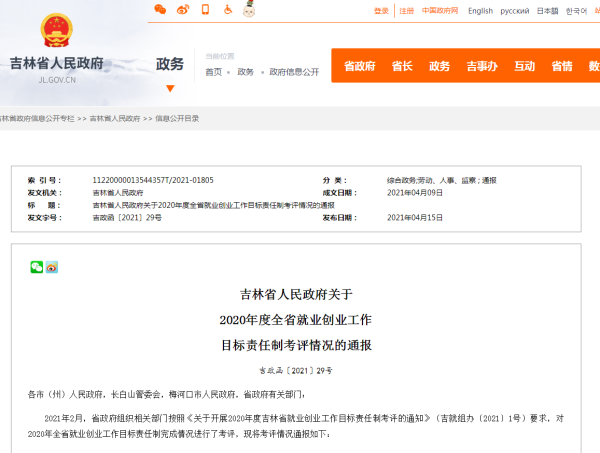Open the 省情 navigation item
This screenshot has width=600, height=453.
[x=562, y=66]
